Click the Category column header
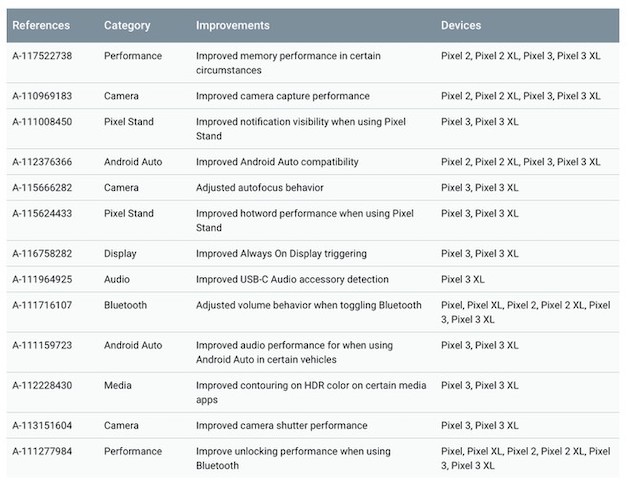This screenshot has width=630, height=490. [x=127, y=25]
